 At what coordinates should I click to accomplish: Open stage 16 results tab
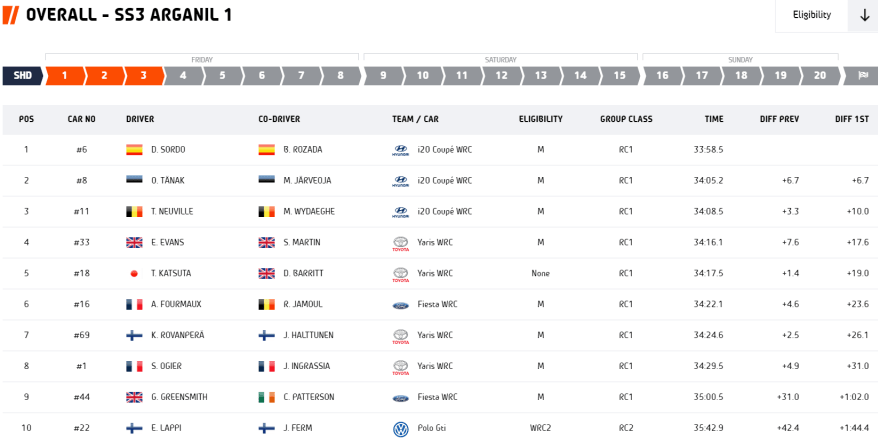(x=661, y=75)
